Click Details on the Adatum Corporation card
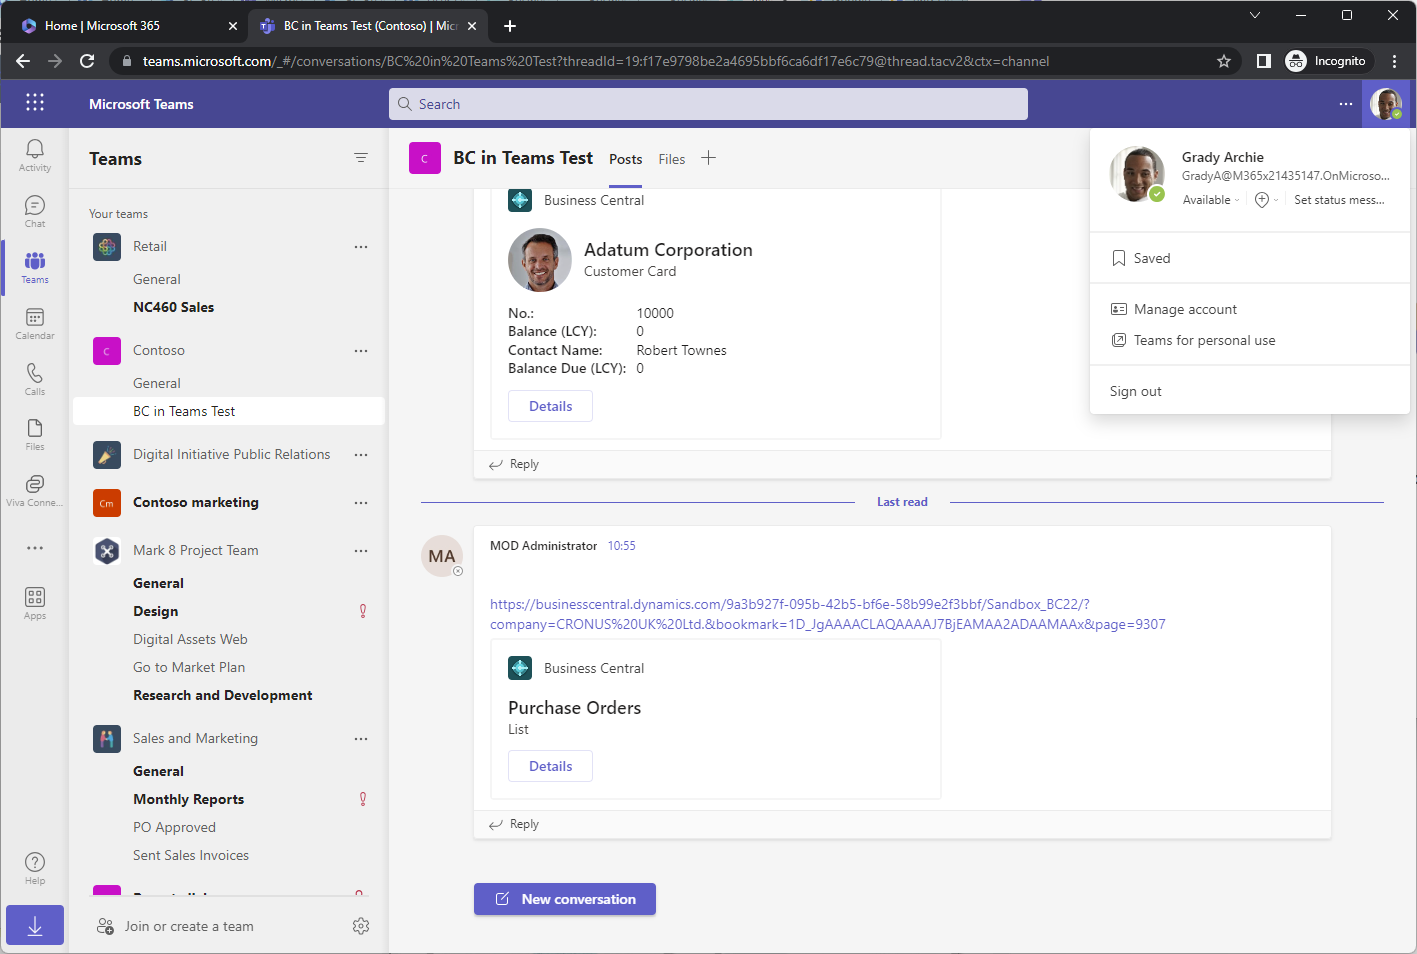 (x=551, y=406)
